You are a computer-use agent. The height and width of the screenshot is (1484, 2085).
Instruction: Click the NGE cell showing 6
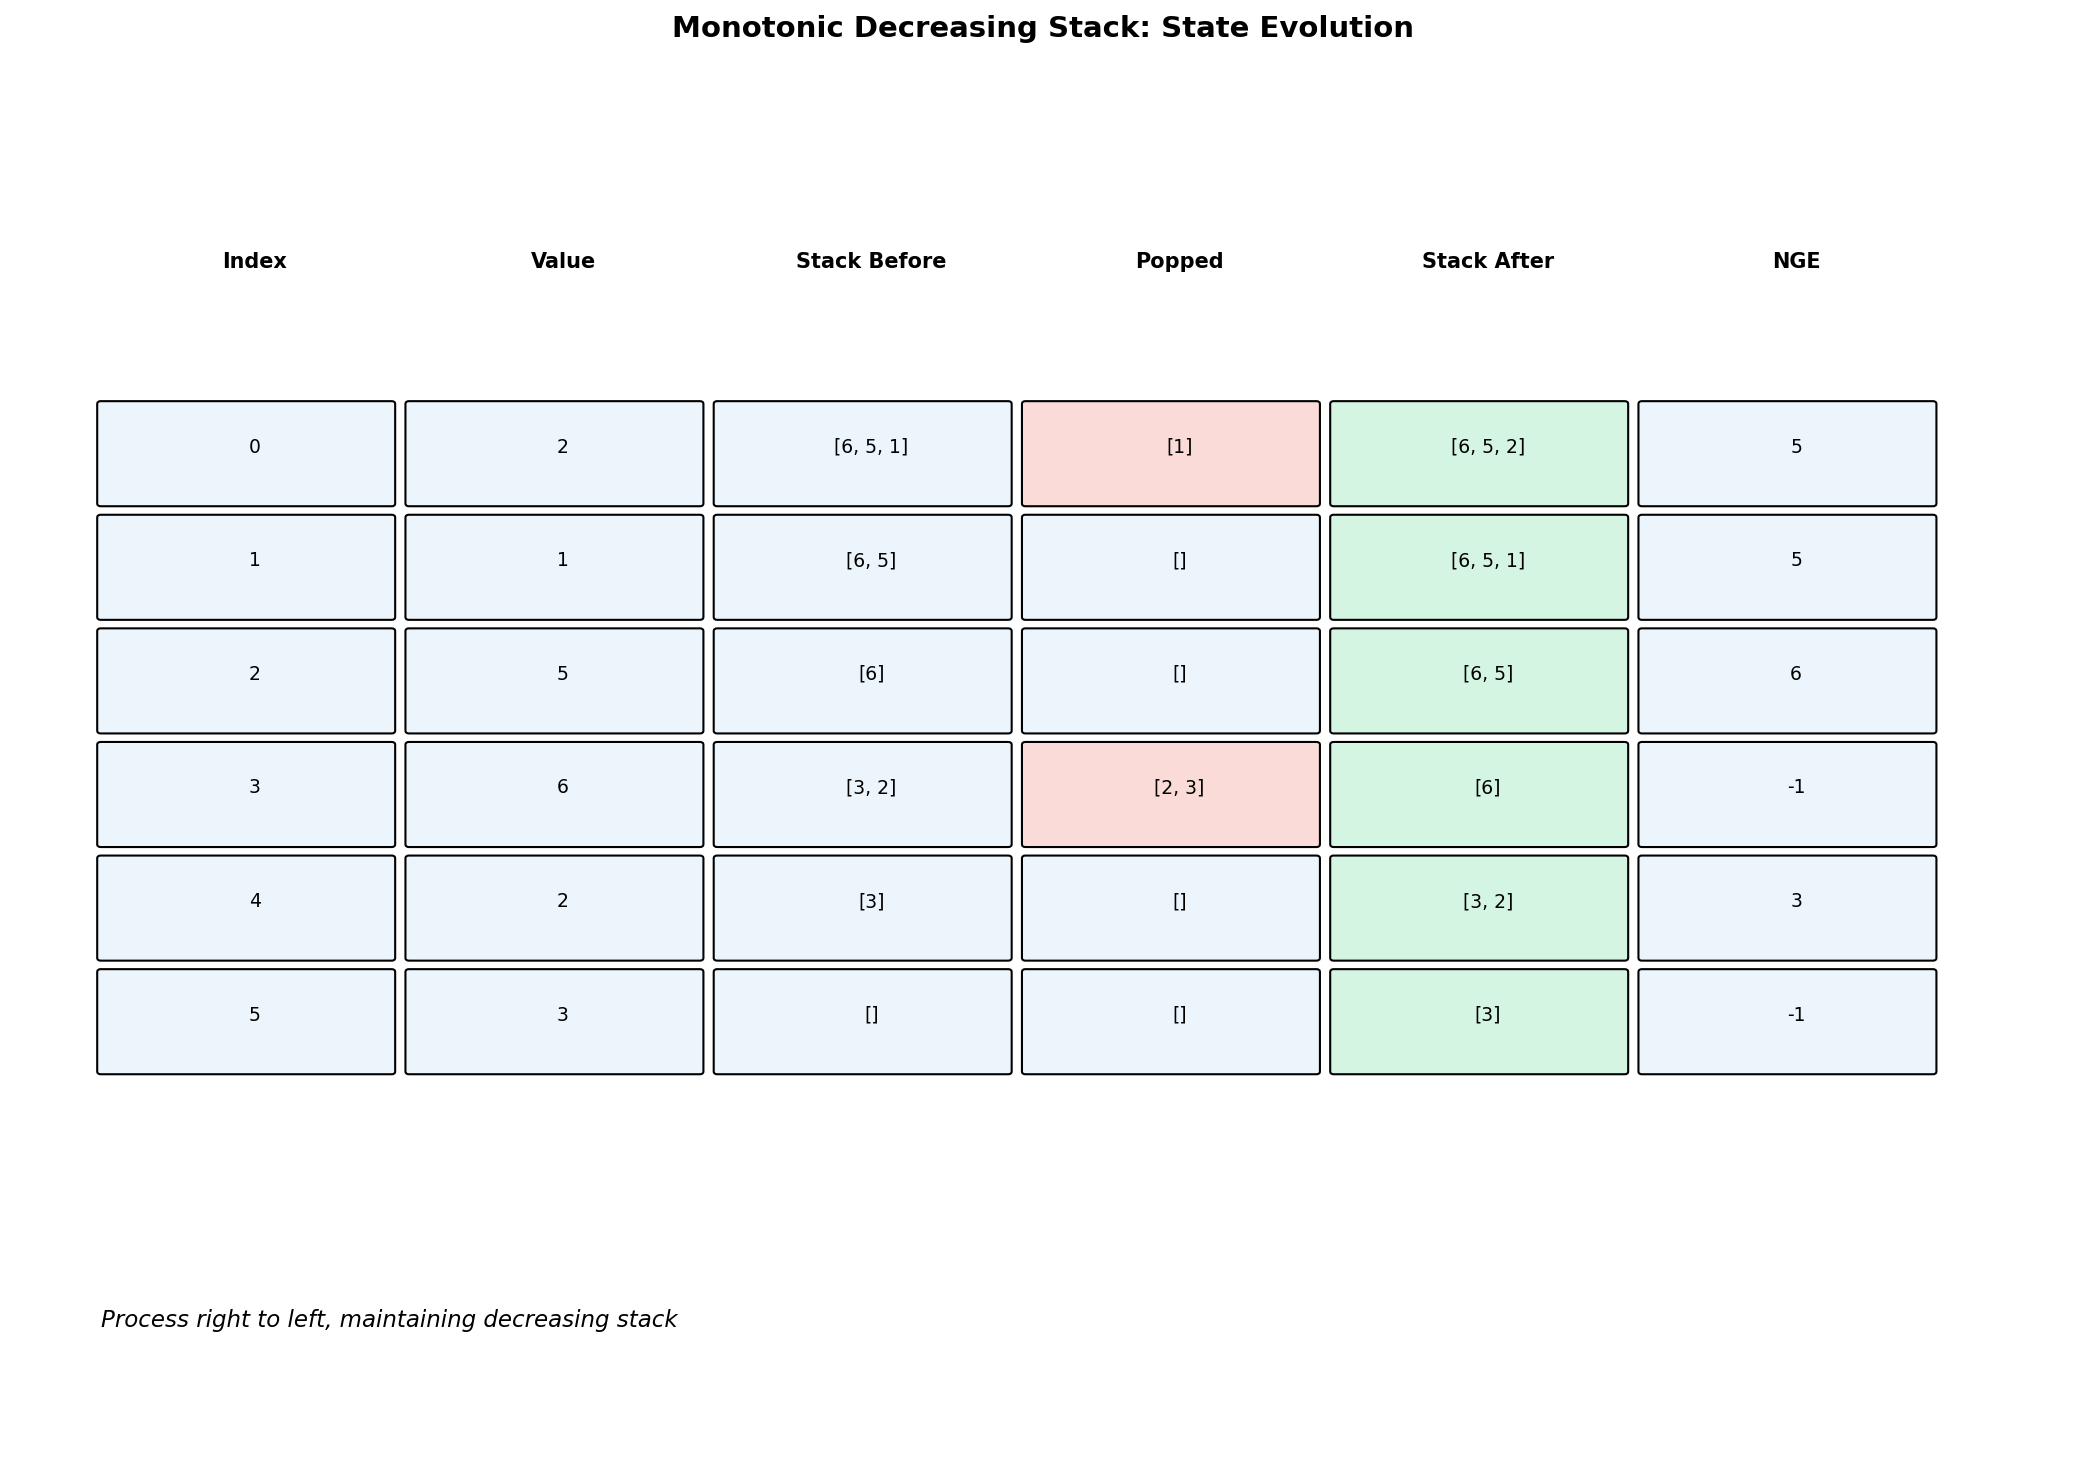[1787, 681]
